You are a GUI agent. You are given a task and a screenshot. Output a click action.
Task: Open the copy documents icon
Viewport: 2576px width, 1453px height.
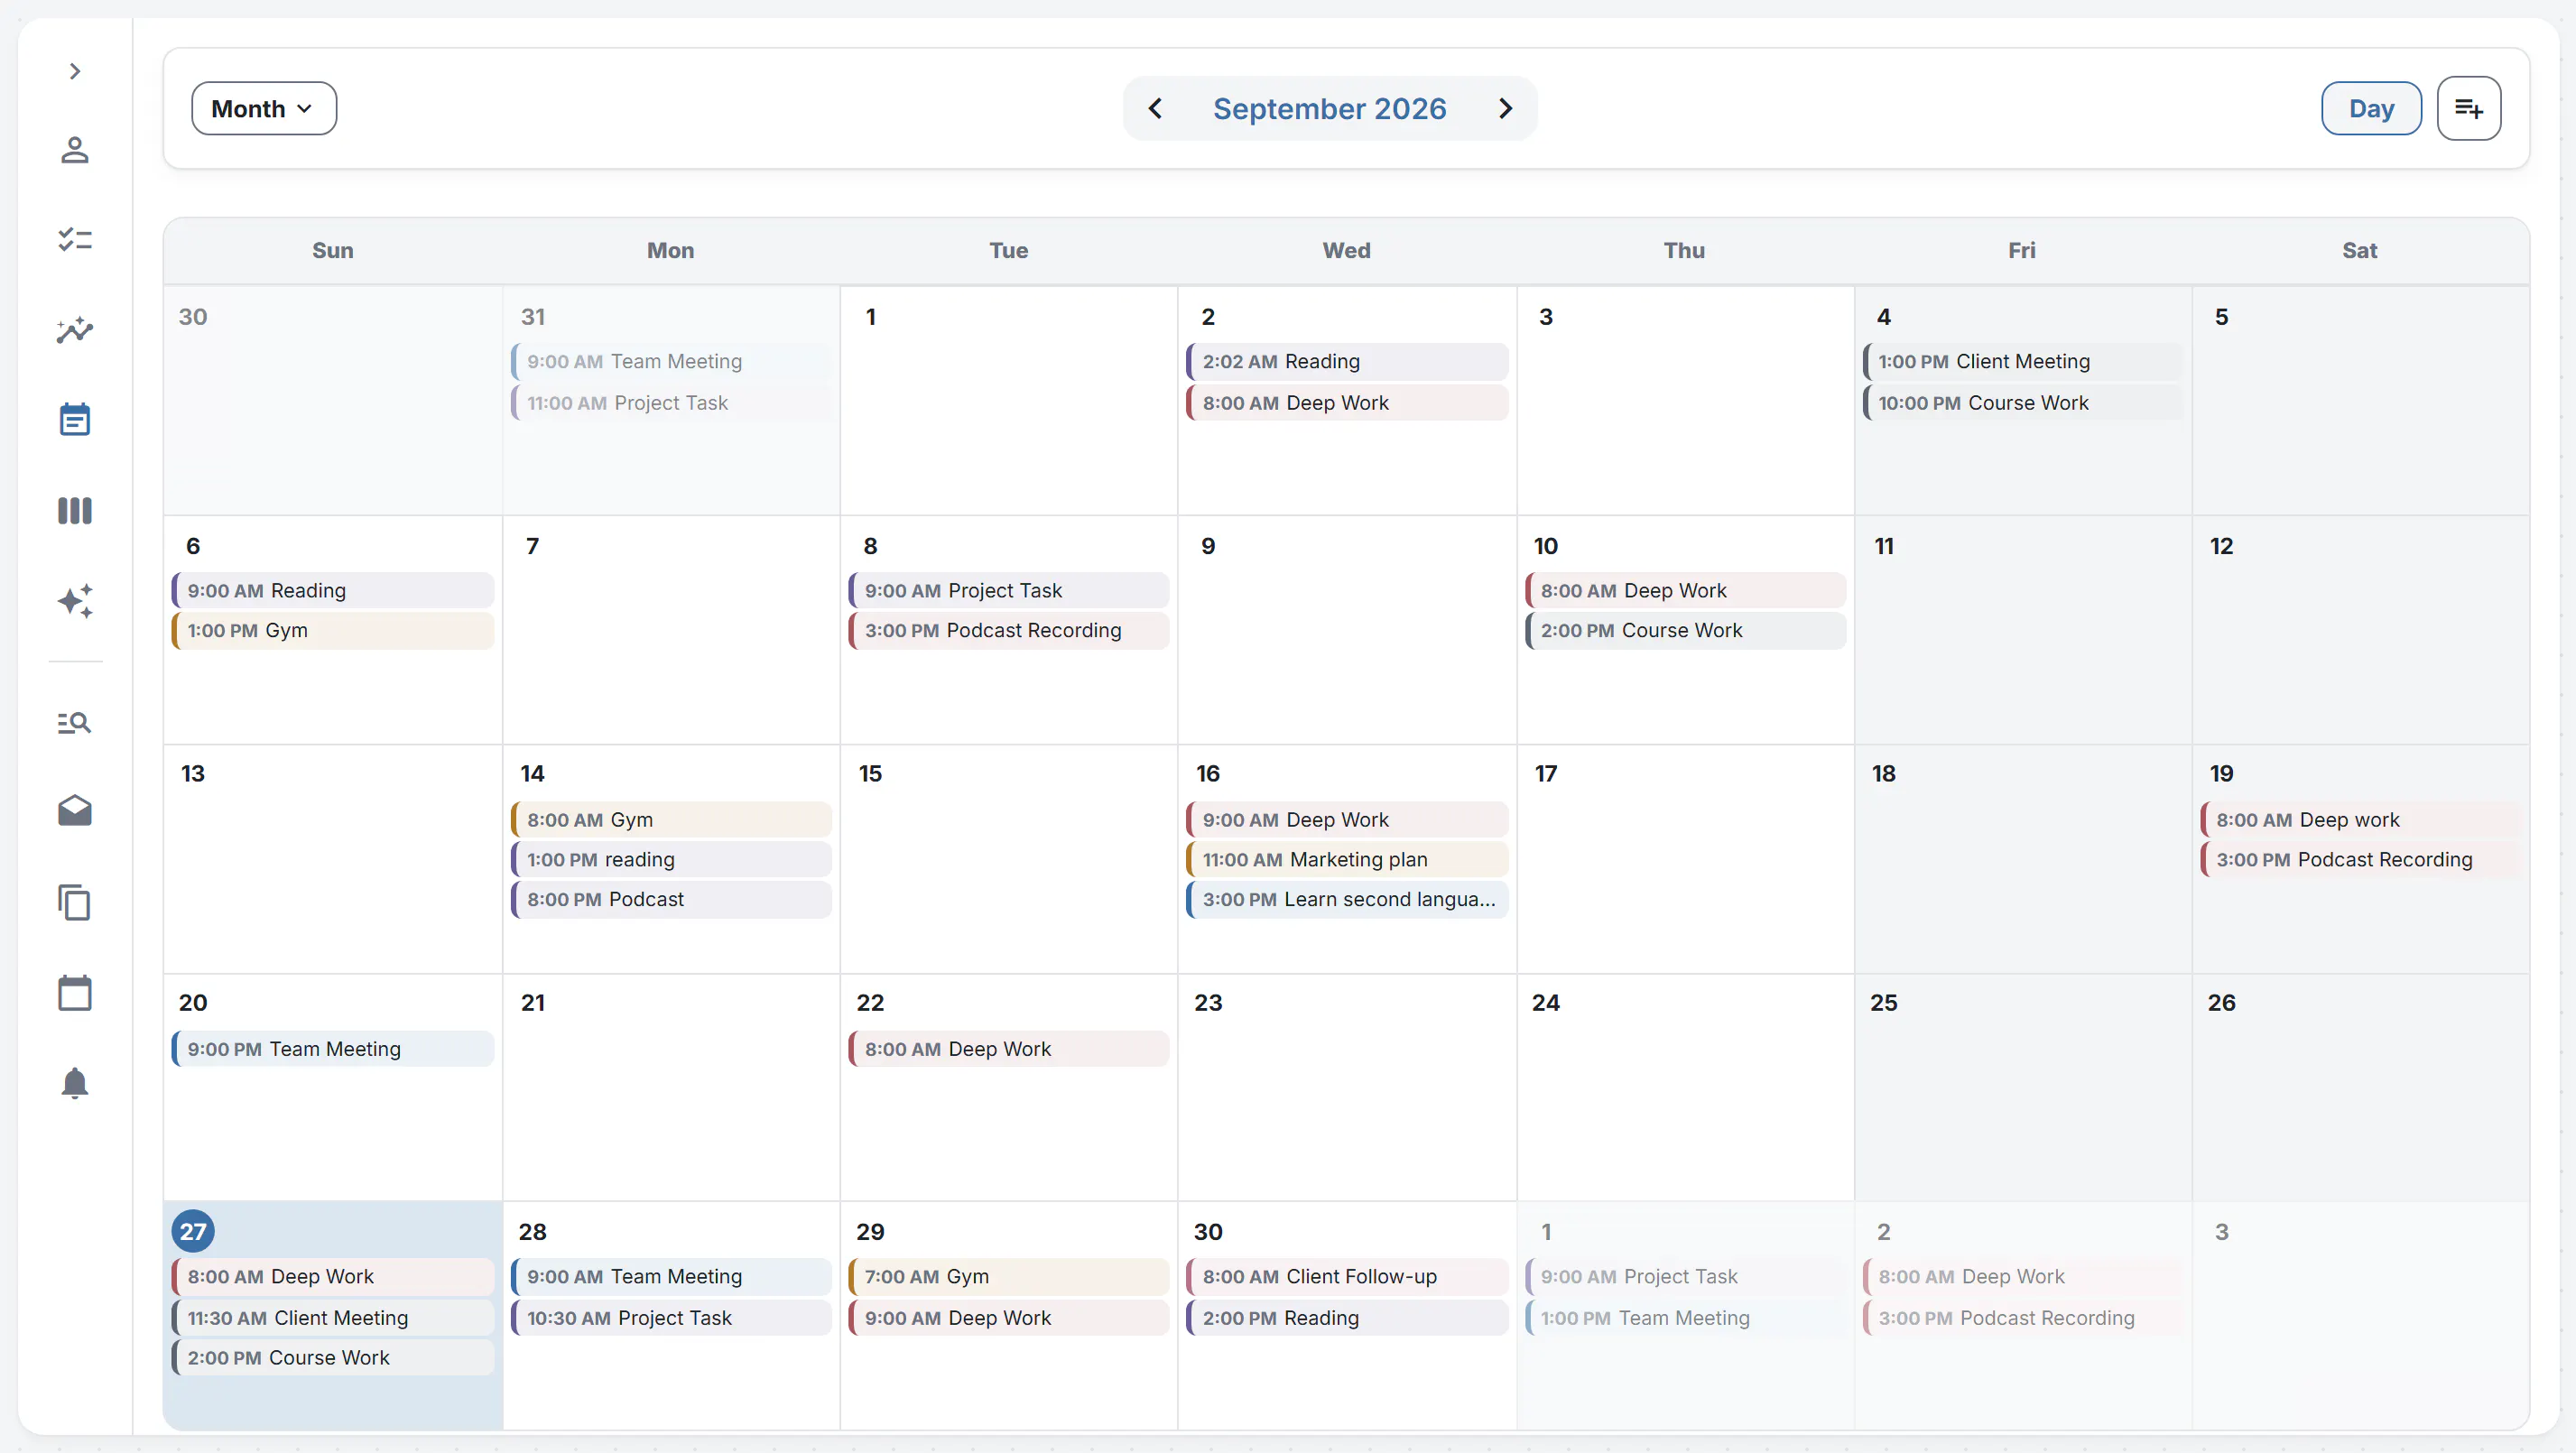[75, 902]
